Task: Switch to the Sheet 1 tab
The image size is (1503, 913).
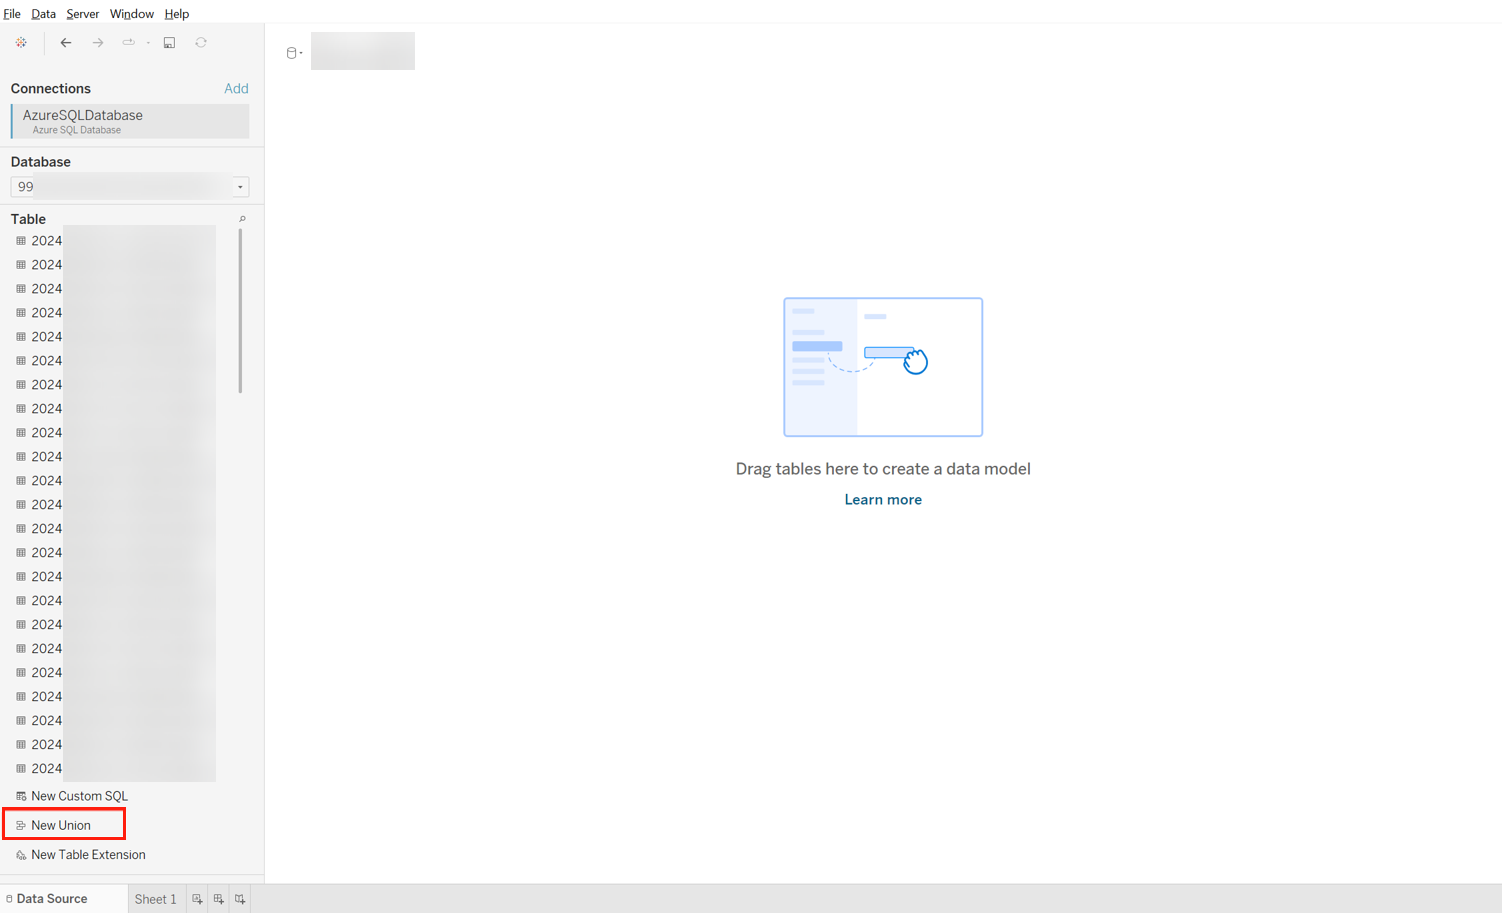Action: [x=155, y=899]
